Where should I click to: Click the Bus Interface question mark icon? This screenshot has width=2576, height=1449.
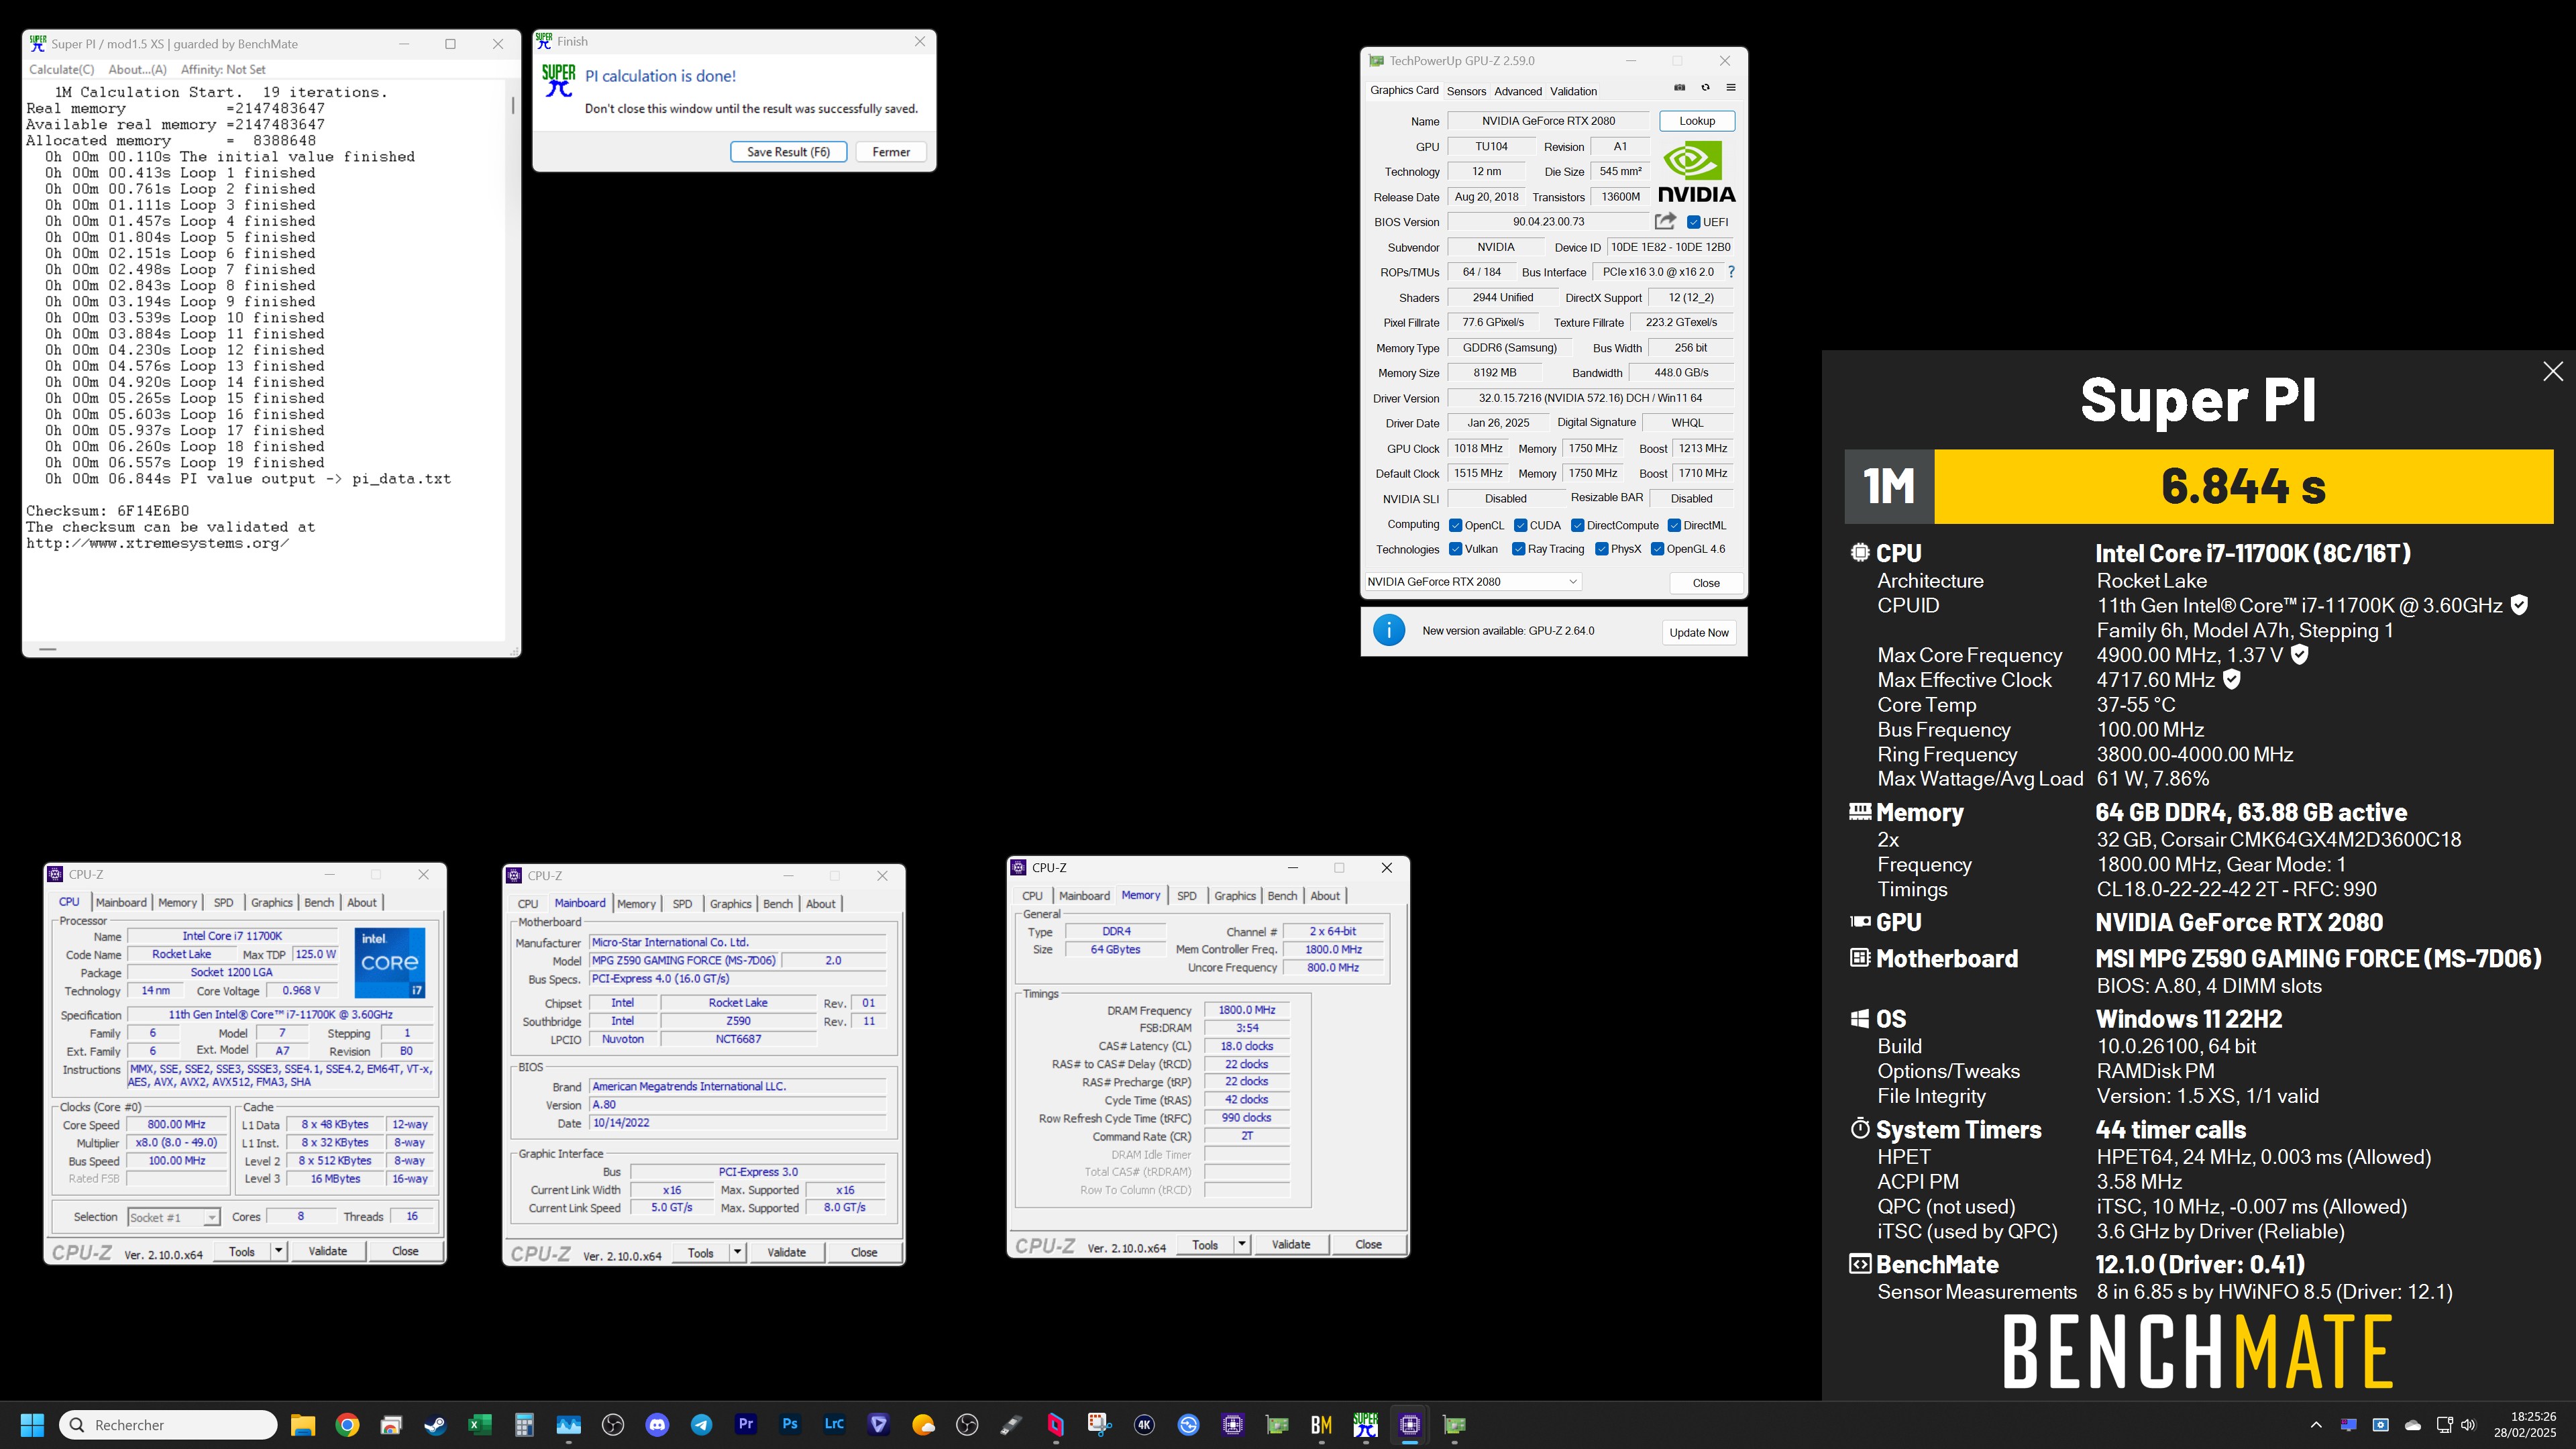(x=1731, y=272)
